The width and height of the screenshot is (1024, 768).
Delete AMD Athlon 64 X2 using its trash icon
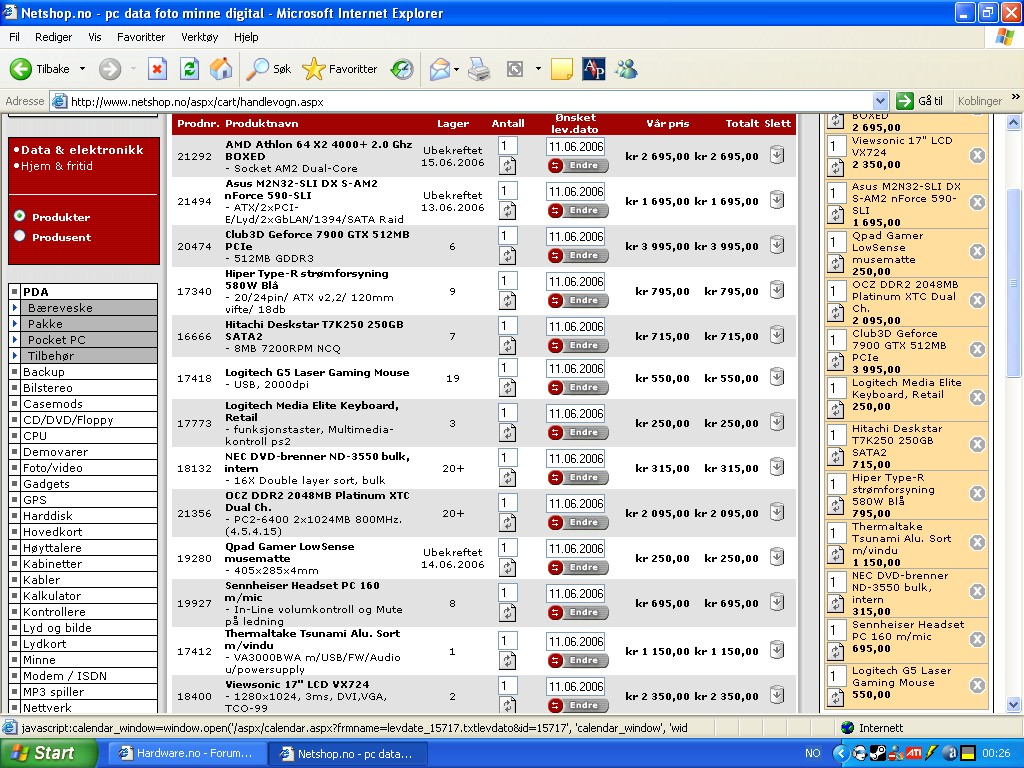(x=777, y=154)
